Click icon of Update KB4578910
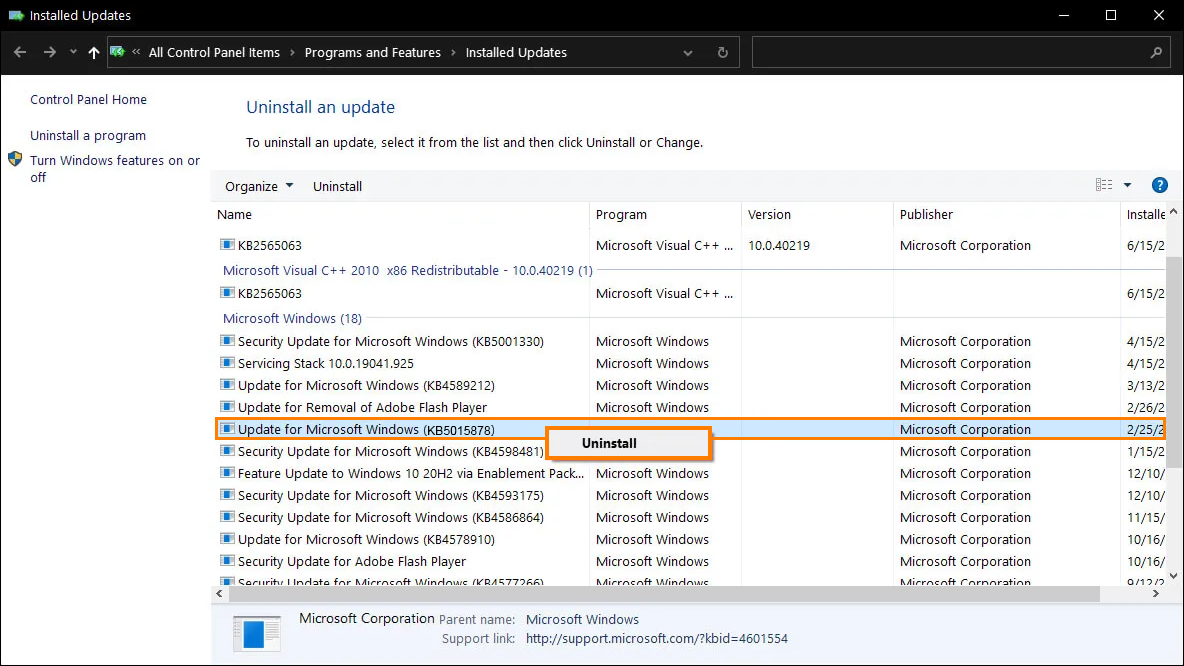This screenshot has width=1184, height=666. 227,538
